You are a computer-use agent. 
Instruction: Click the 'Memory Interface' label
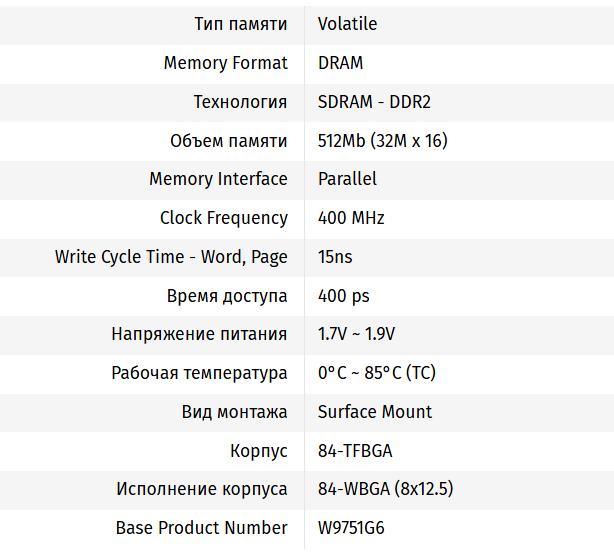click(x=218, y=179)
